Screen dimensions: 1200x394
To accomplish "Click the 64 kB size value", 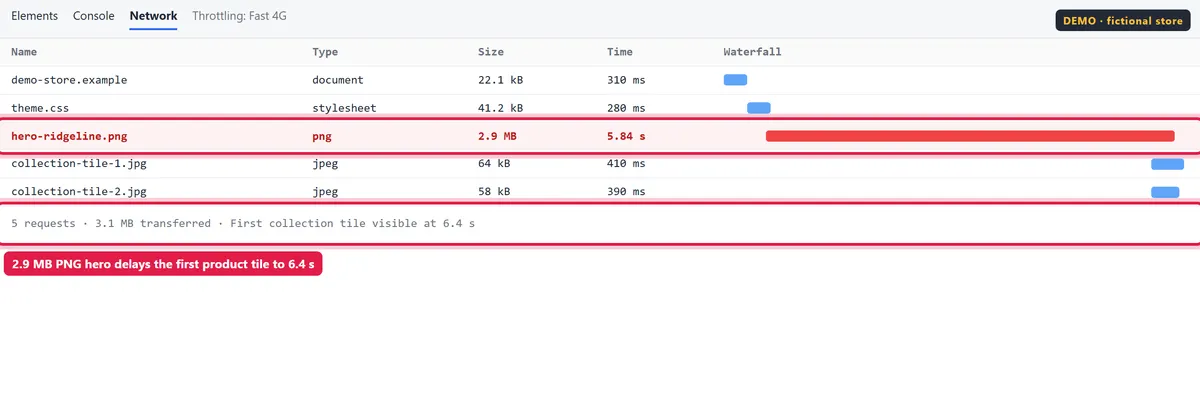I will [x=494, y=163].
